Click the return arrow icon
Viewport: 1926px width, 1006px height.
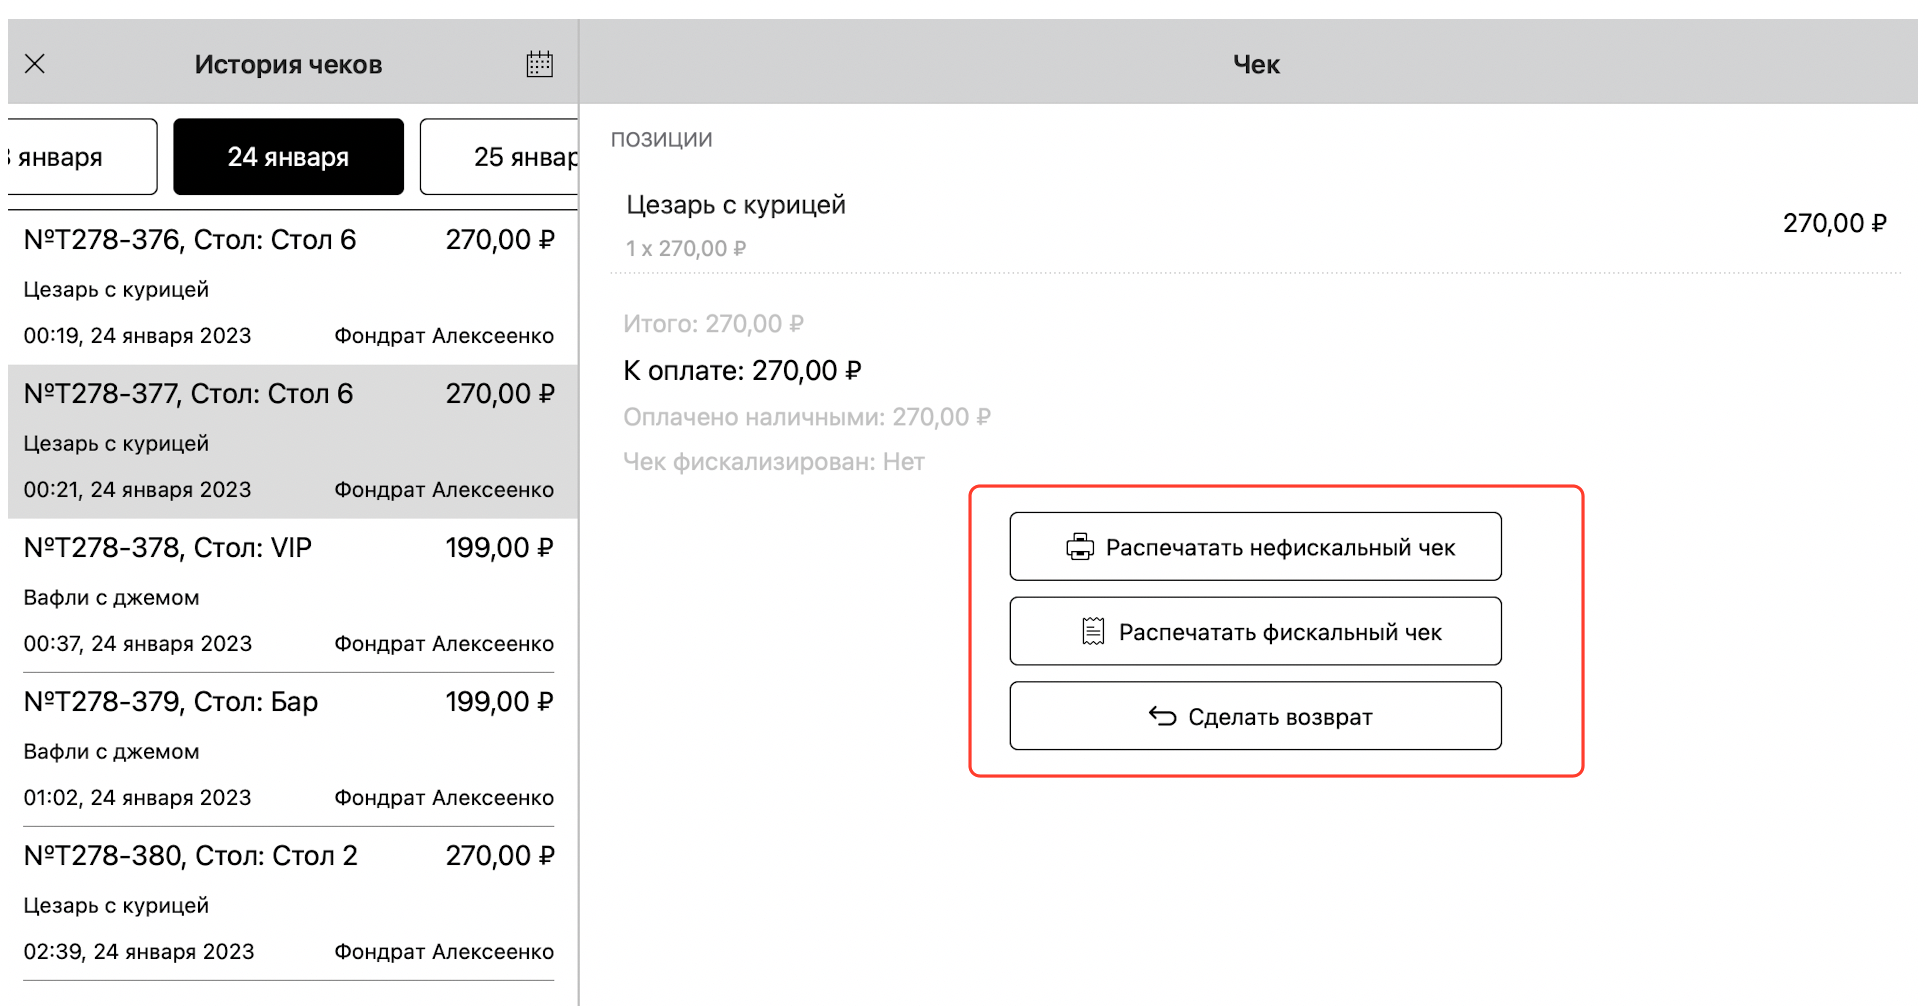pos(1162,716)
